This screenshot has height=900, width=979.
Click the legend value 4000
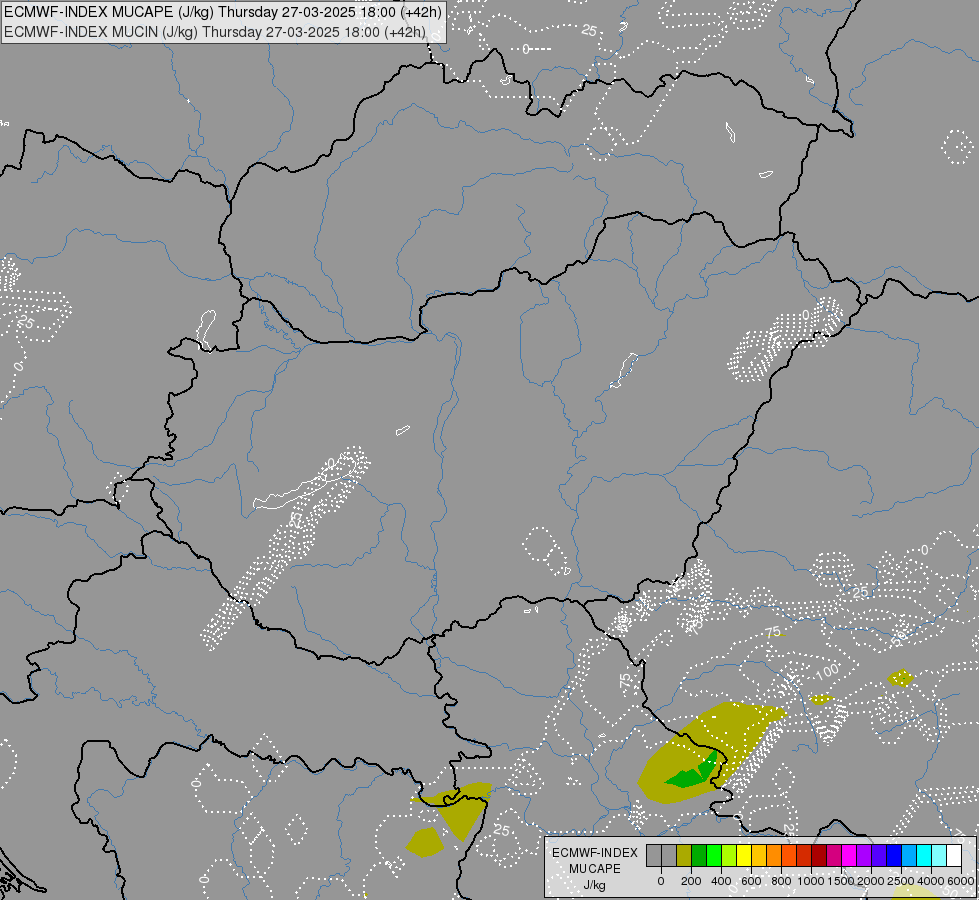(931, 881)
